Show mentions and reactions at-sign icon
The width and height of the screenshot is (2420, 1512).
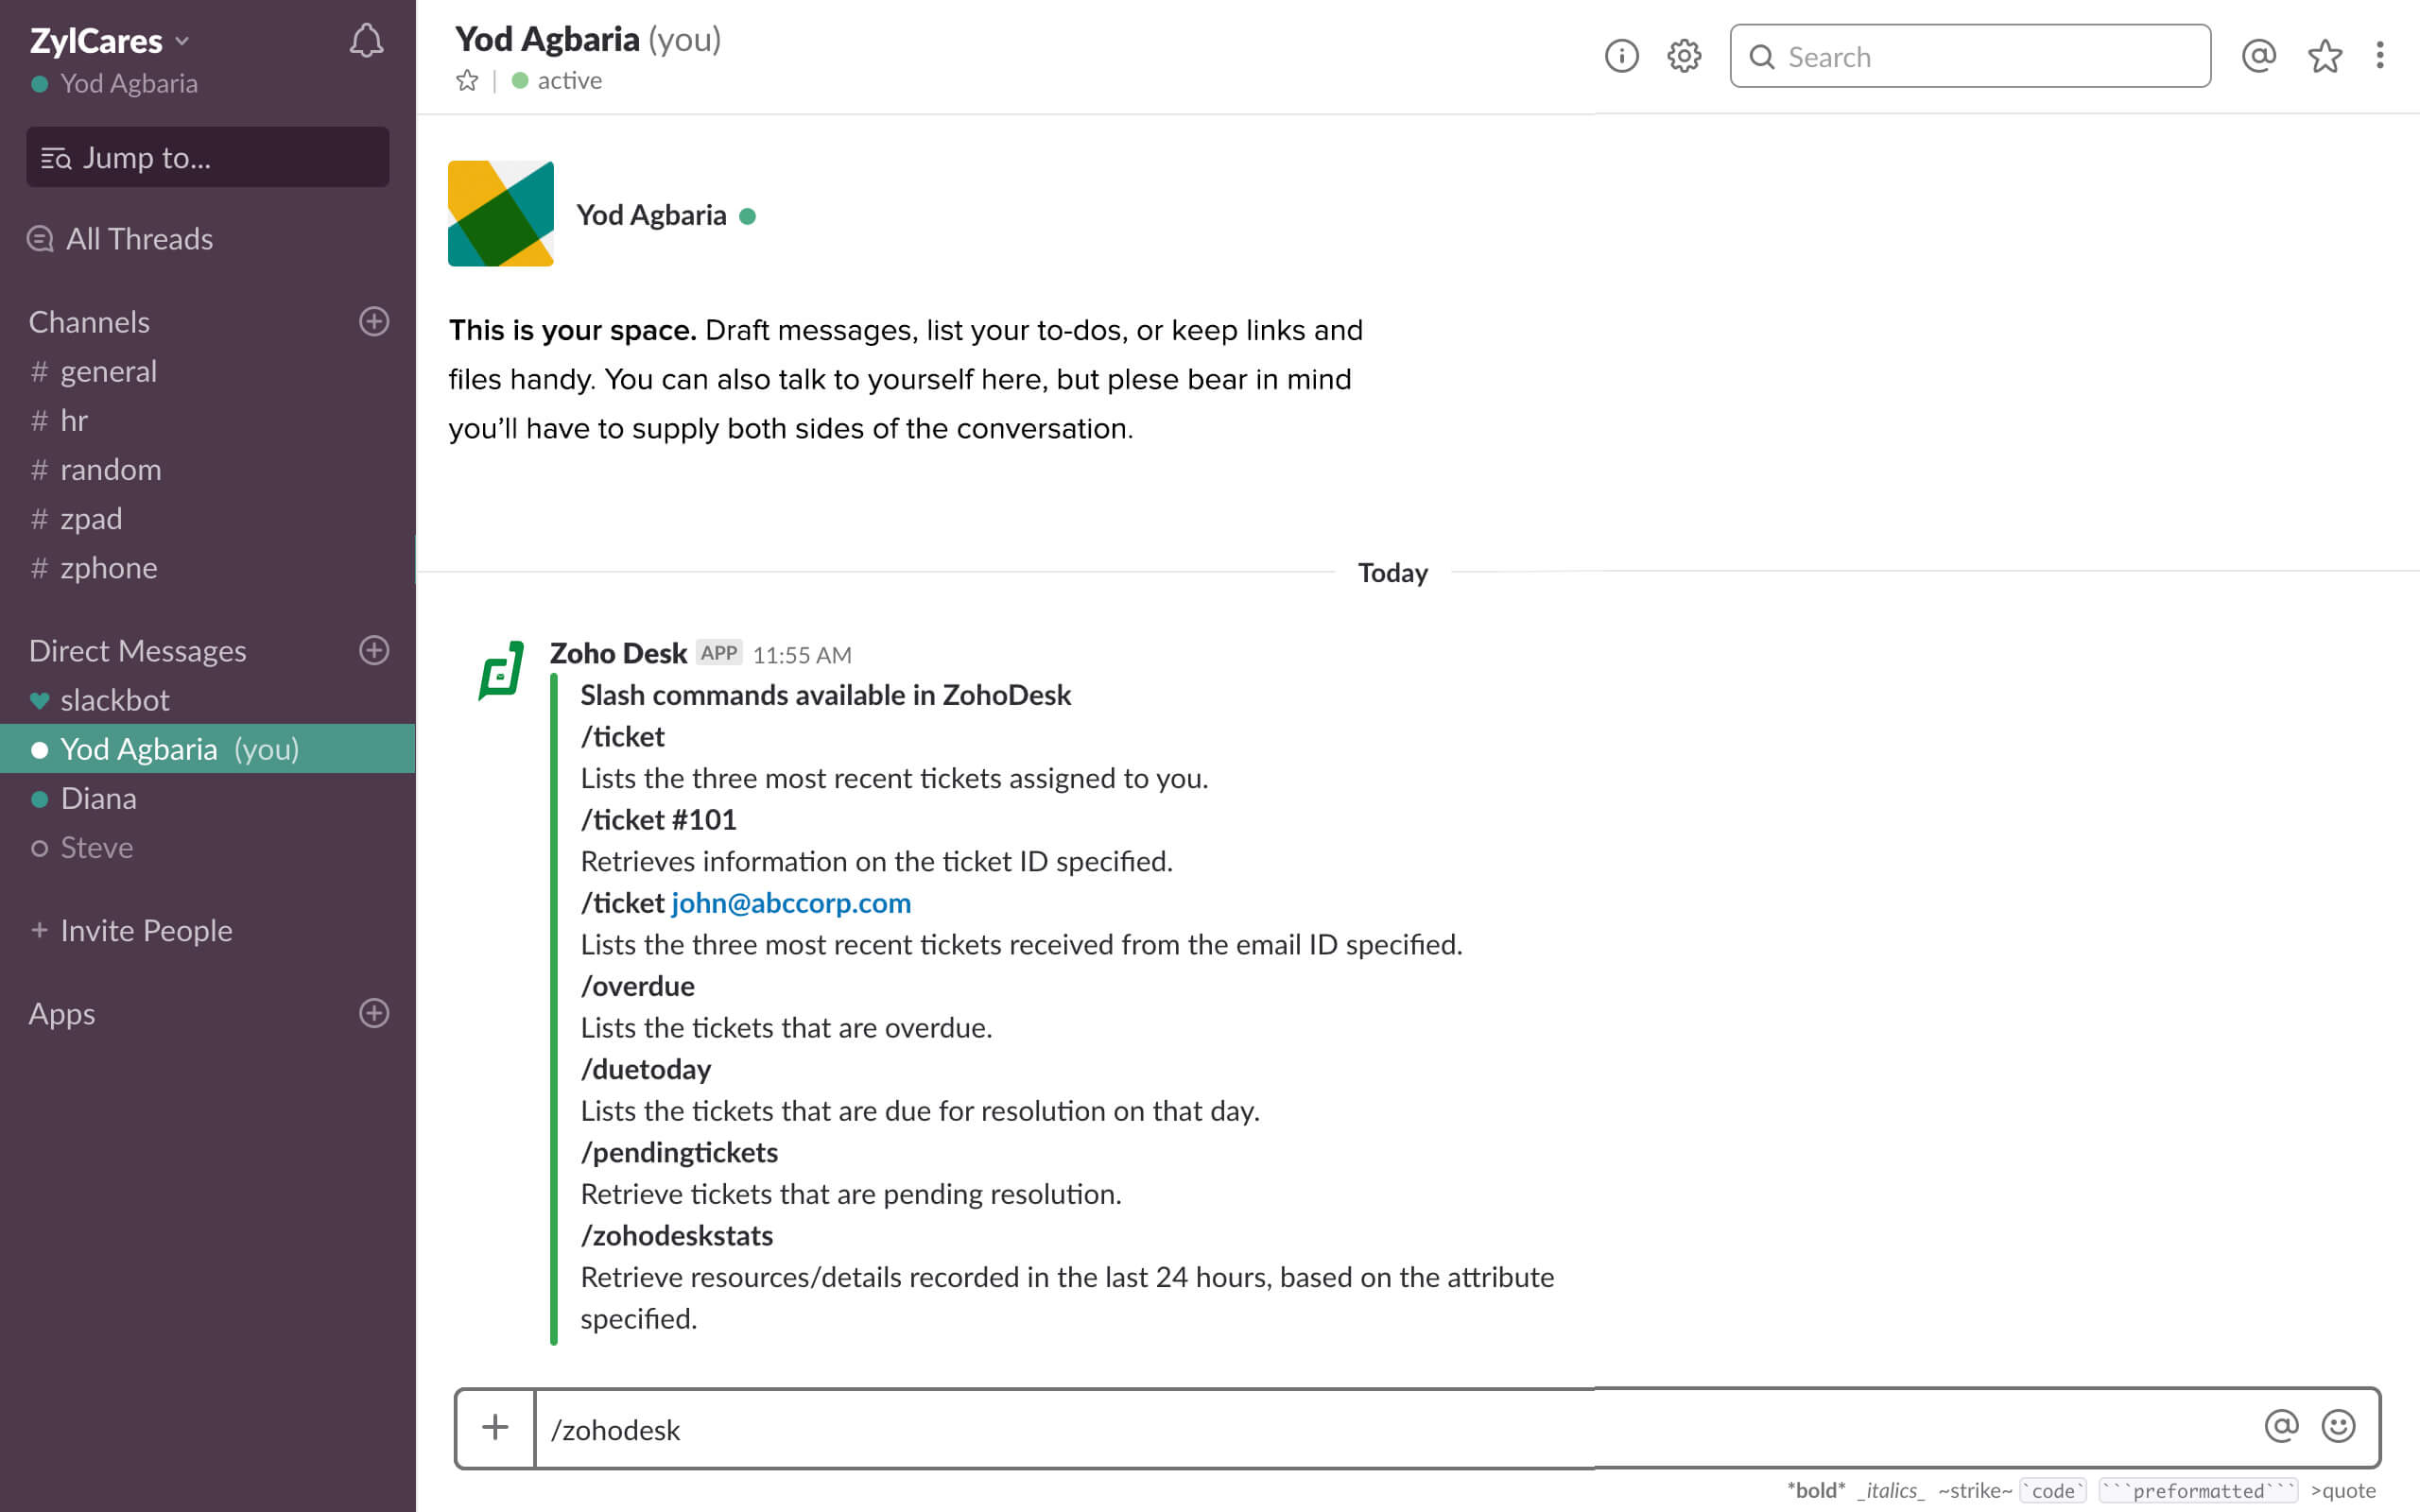tap(2259, 56)
